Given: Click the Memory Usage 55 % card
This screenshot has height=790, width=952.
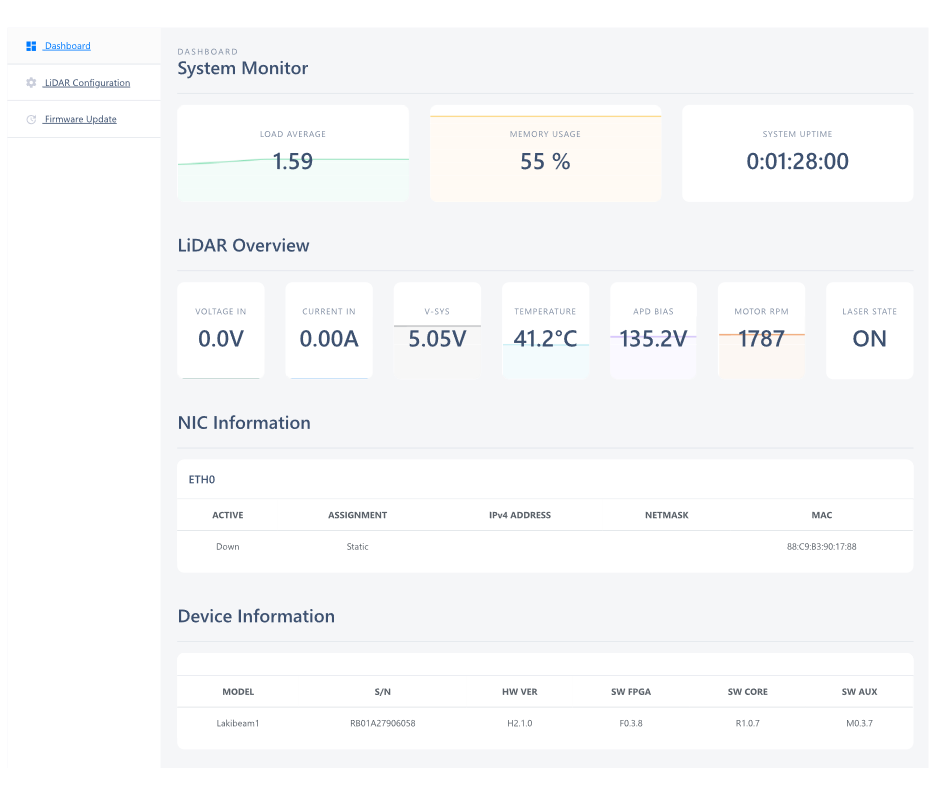Looking at the screenshot, I should pyautogui.click(x=545, y=154).
